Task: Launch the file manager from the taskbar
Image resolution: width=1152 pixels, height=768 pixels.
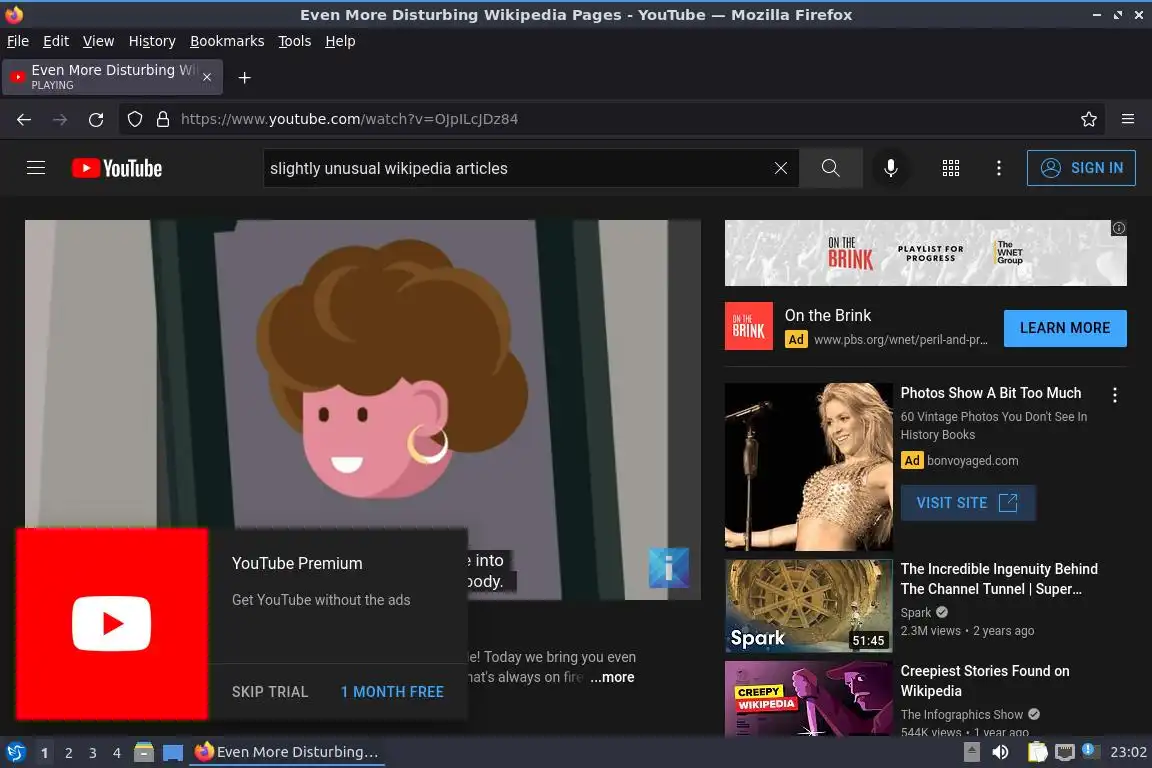Action: pyautogui.click(x=144, y=752)
